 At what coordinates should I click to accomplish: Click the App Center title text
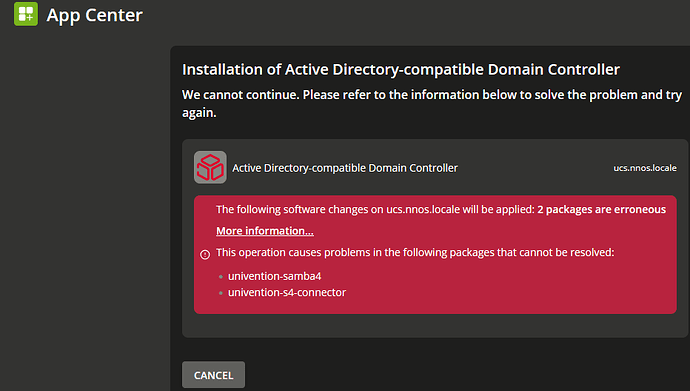95,15
